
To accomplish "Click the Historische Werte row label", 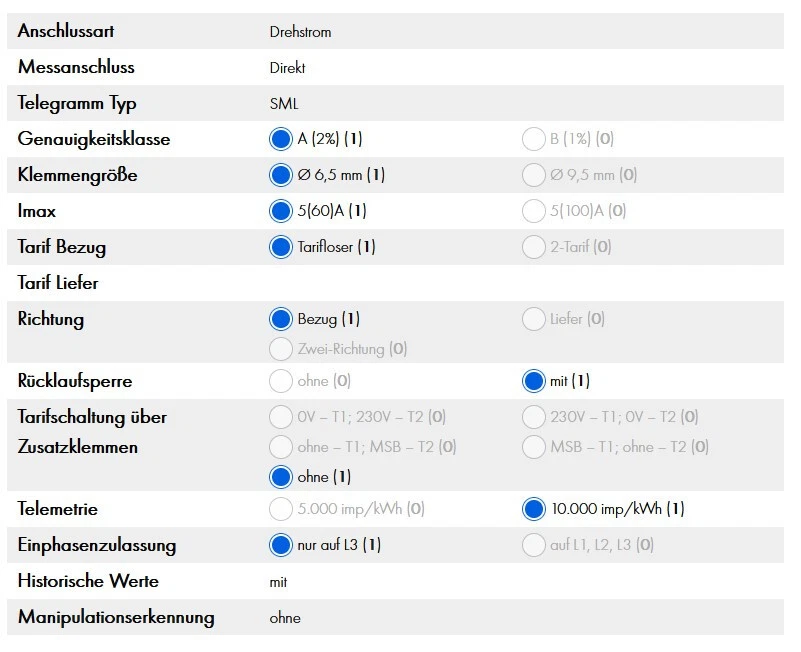I will click(x=88, y=581).
